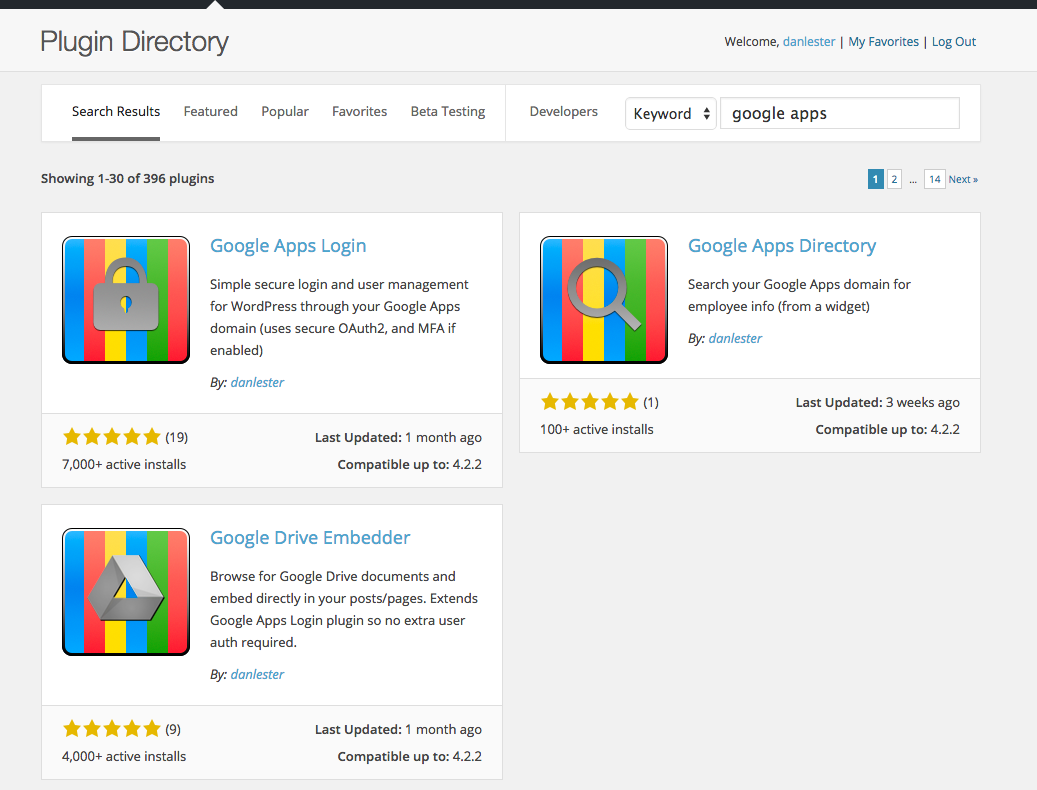Open the Favorites tab
The width and height of the screenshot is (1037, 790).
coord(359,112)
